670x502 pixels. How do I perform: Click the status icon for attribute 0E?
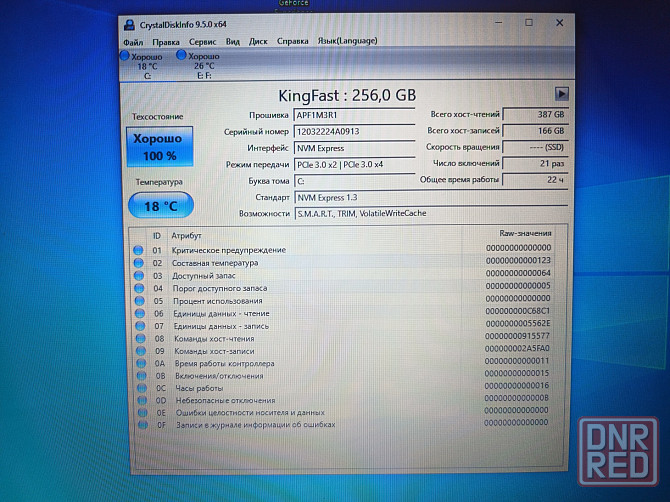[x=143, y=413]
